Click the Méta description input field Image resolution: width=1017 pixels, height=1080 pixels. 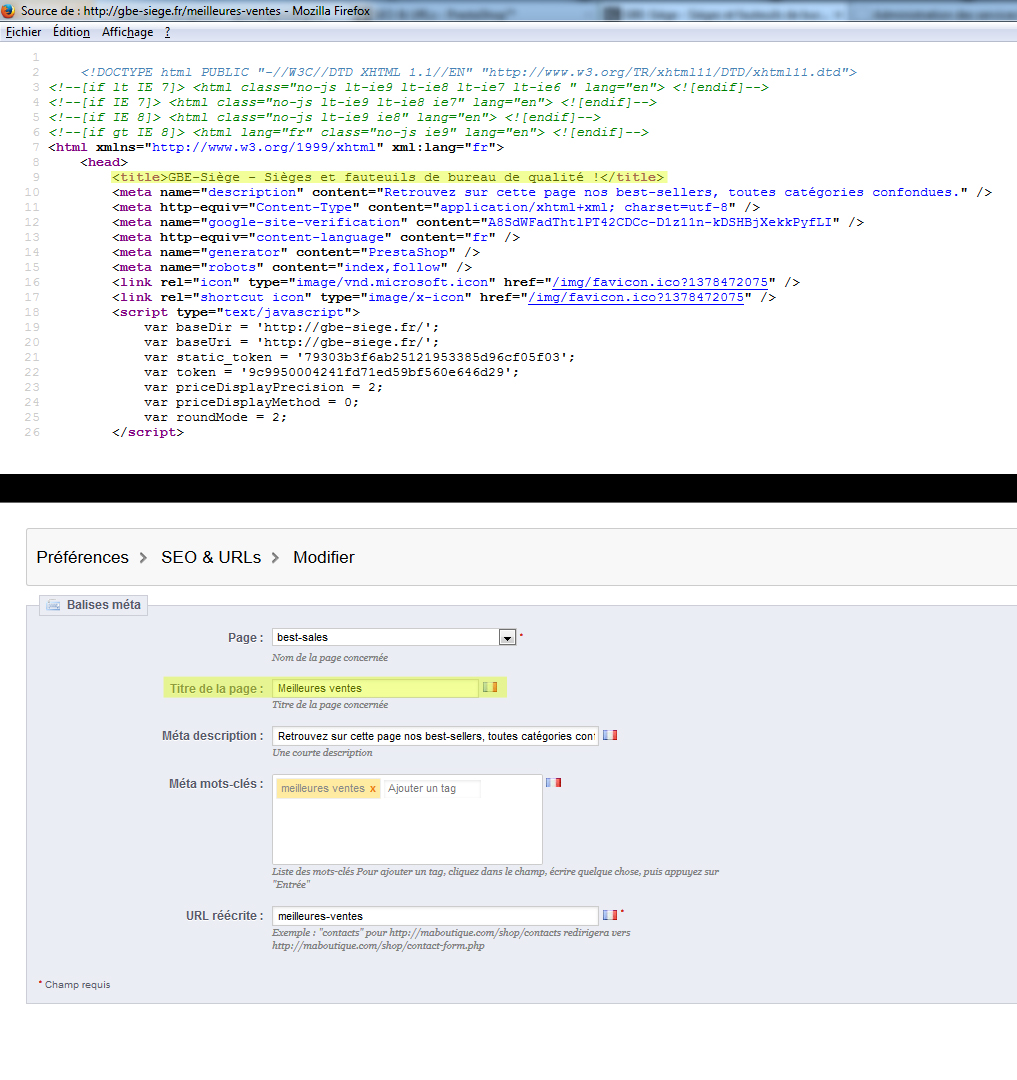click(x=435, y=736)
